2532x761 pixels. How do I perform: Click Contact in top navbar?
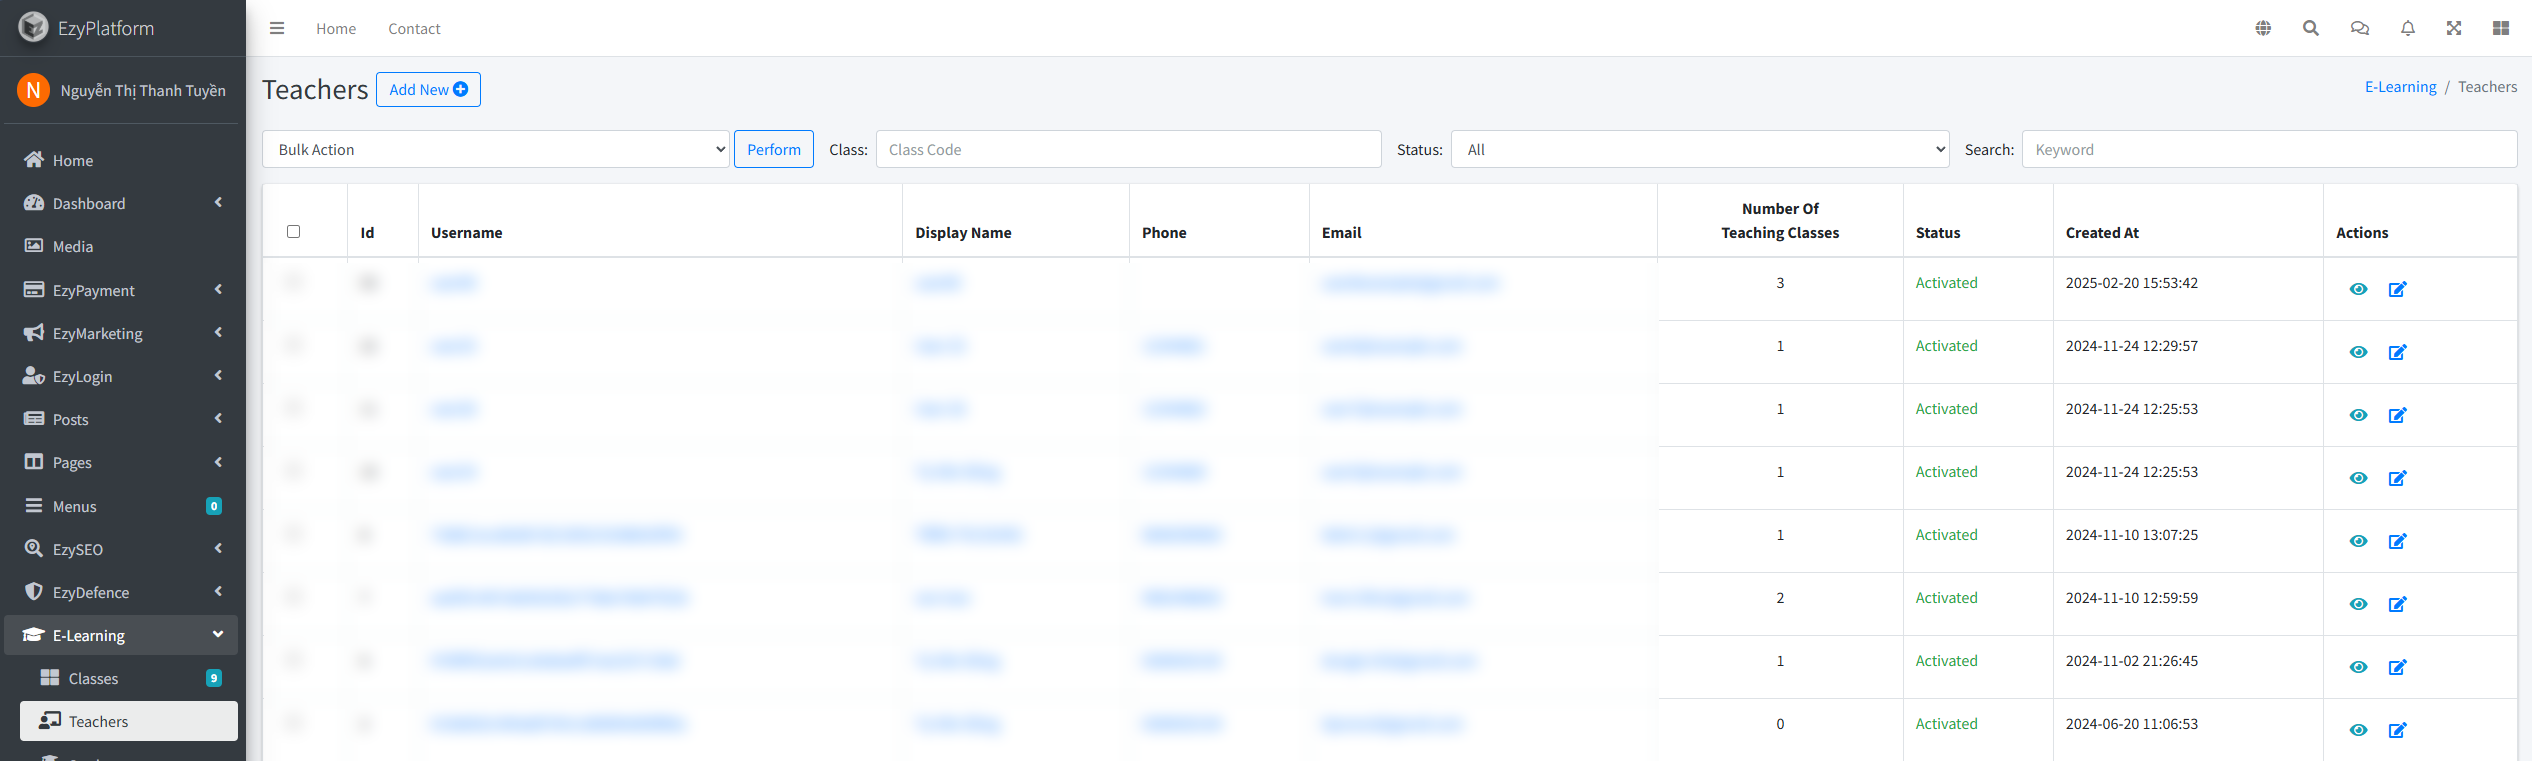pyautogui.click(x=414, y=29)
